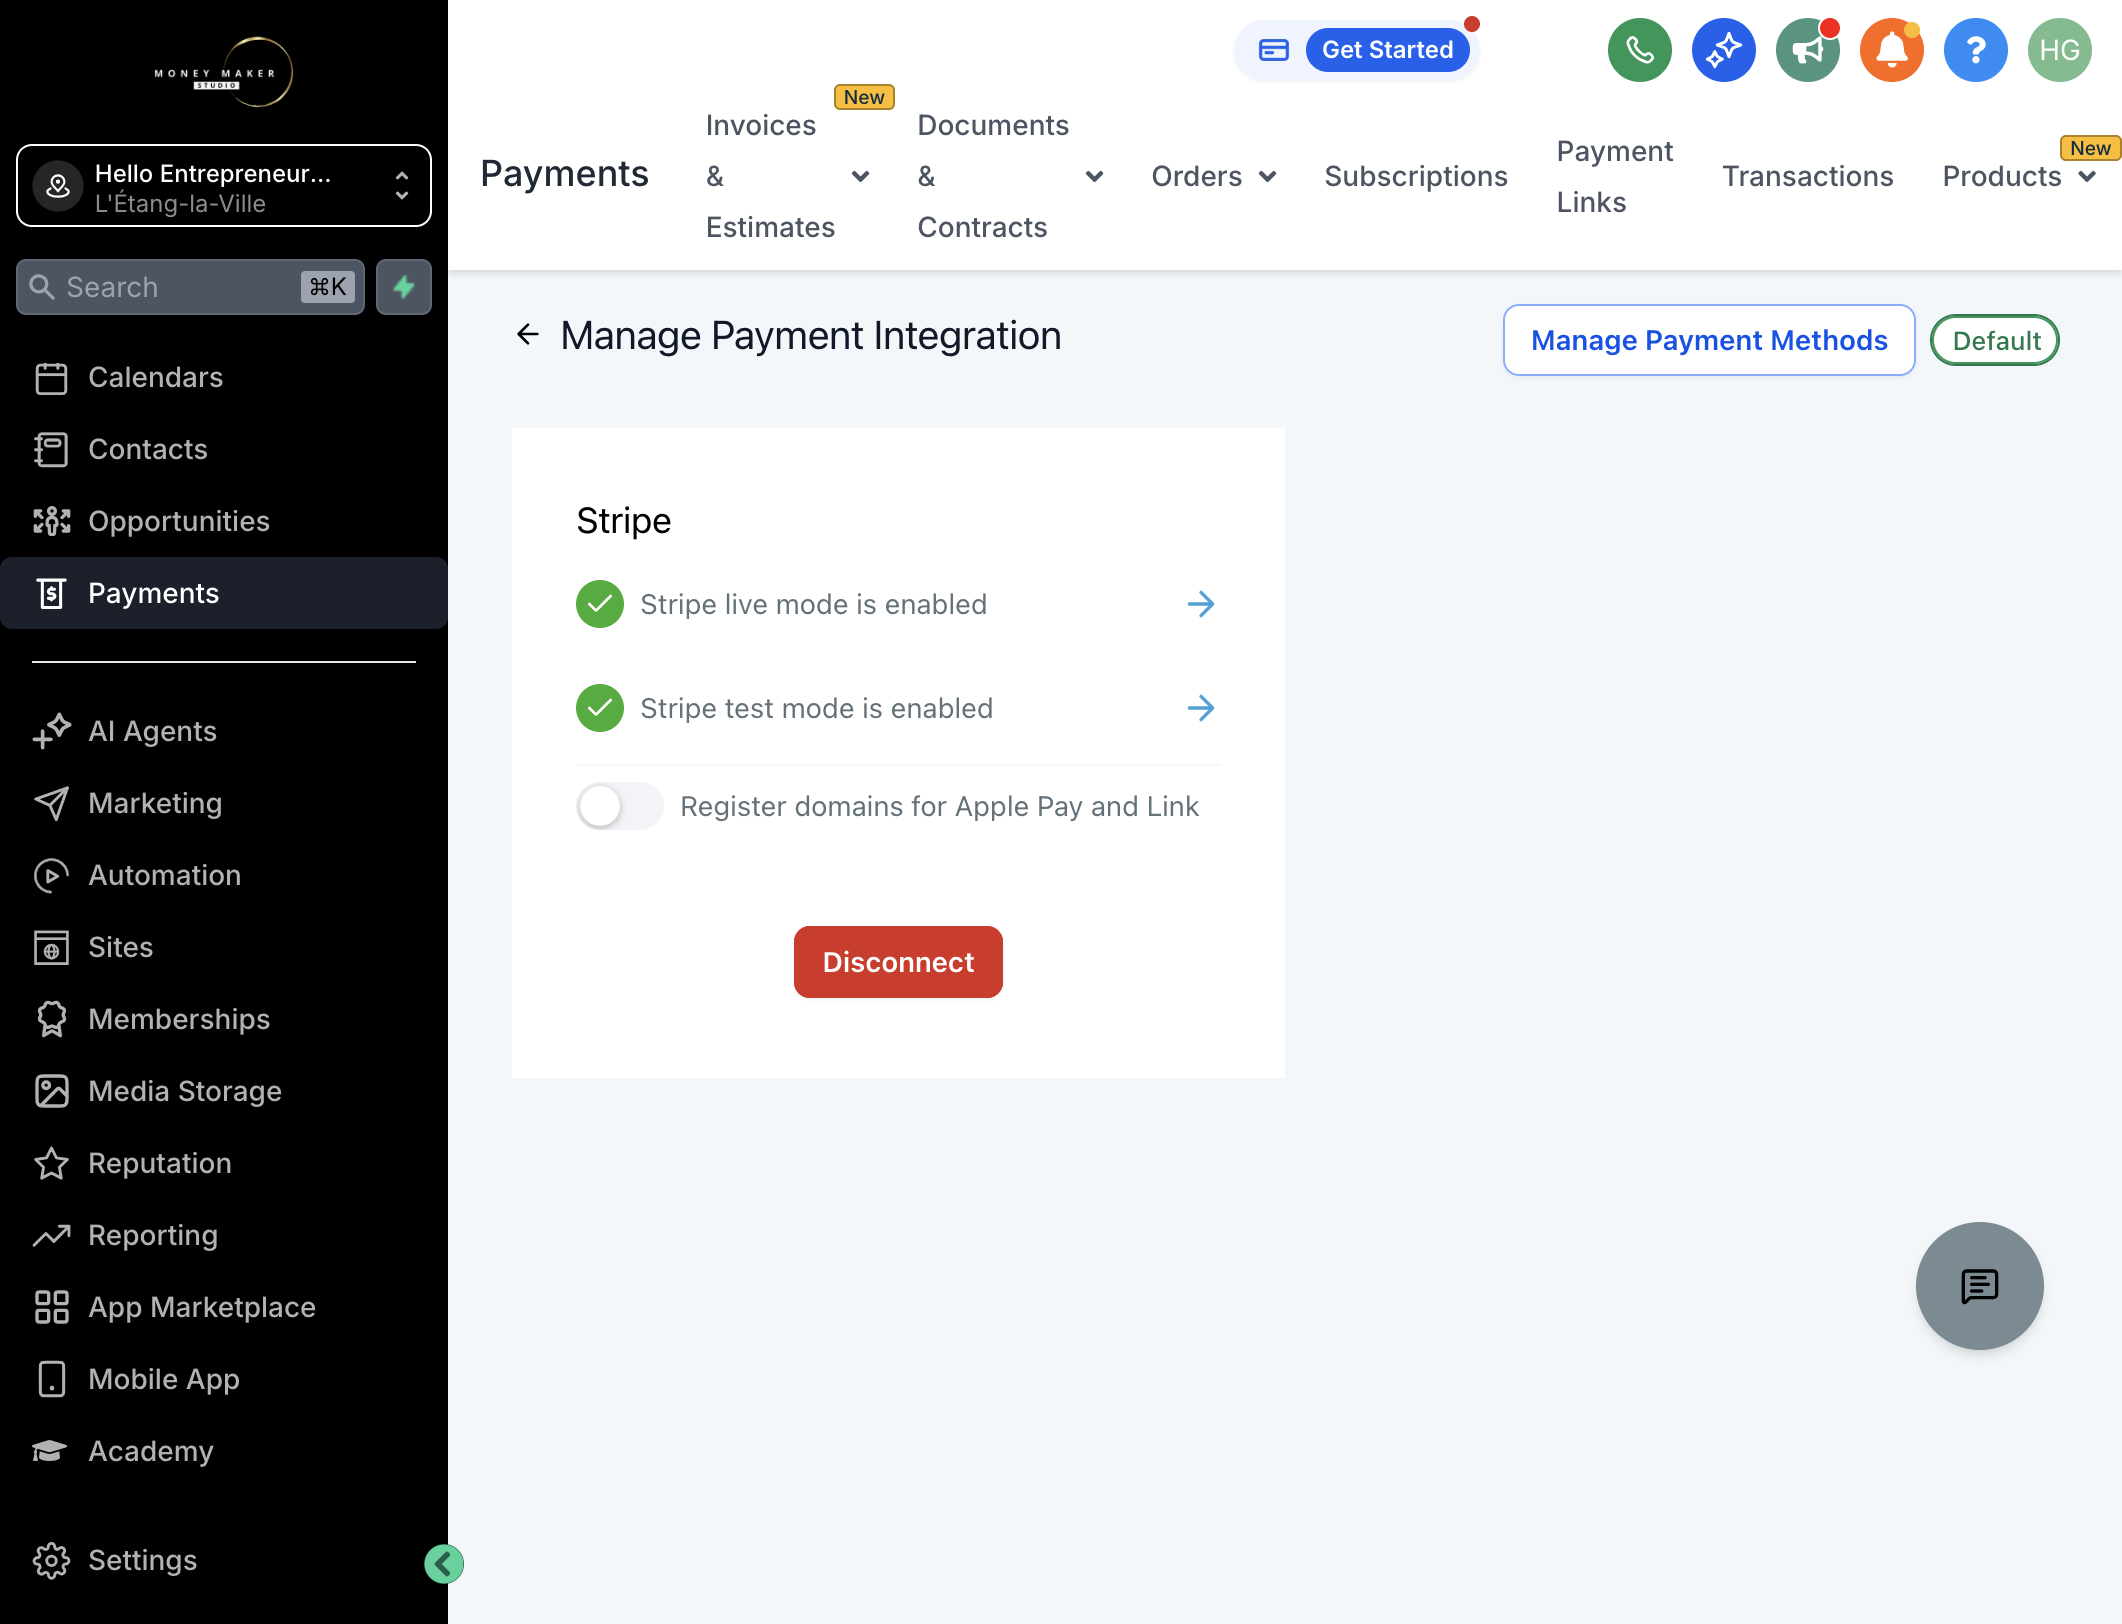Viewport: 2122px width, 1624px height.
Task: Click the Disconnect button
Action: [898, 962]
